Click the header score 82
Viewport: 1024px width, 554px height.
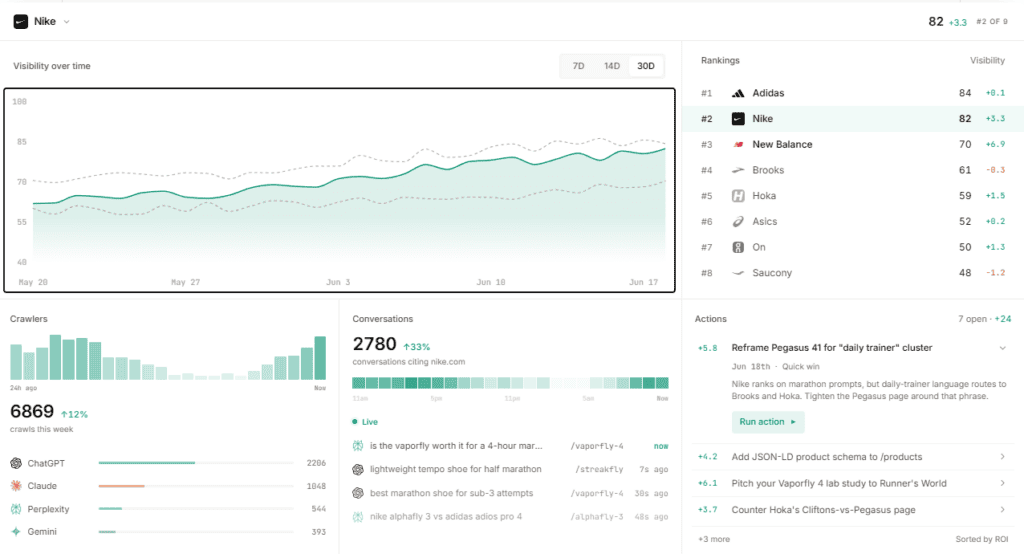[x=936, y=22]
